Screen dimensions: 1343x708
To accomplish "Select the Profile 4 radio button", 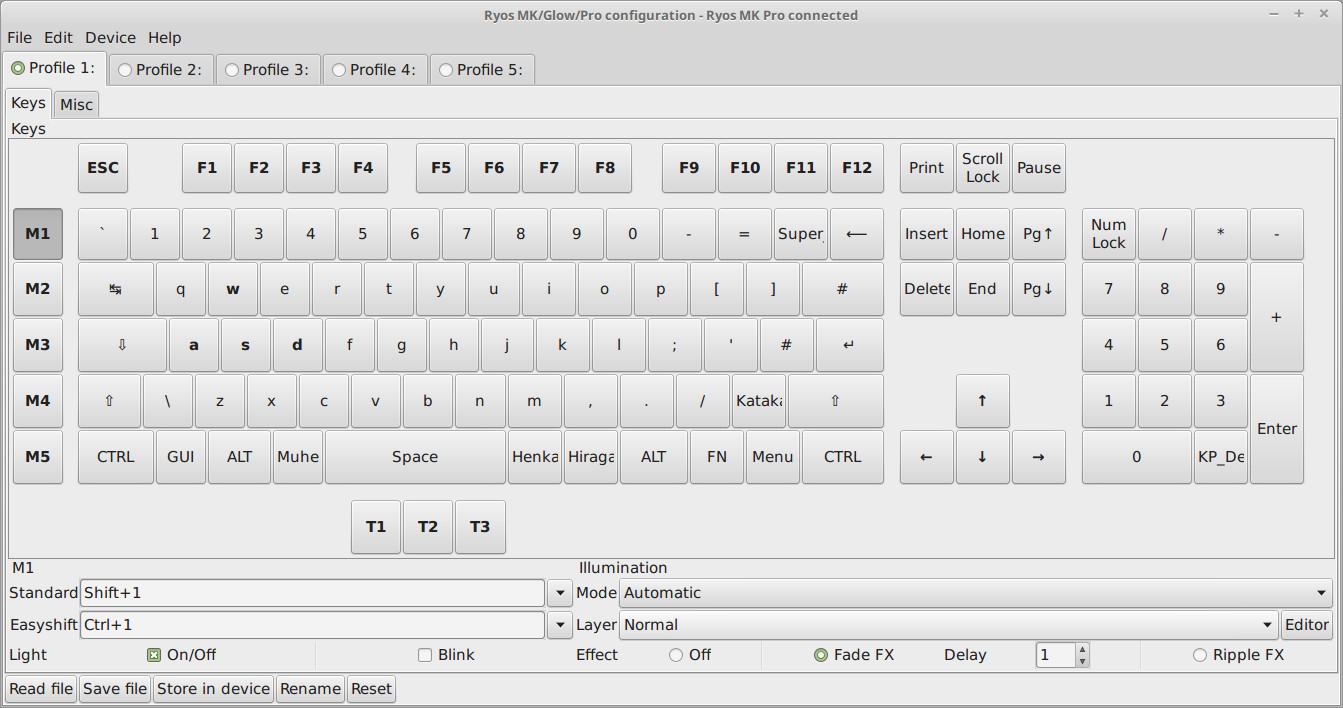I will (339, 70).
